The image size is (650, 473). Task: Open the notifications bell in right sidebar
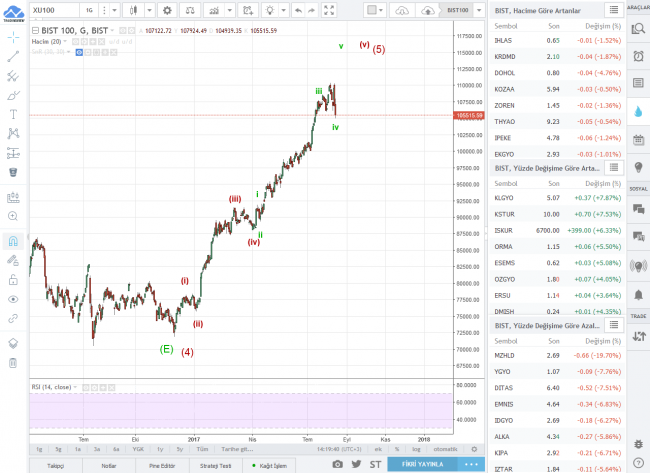(638, 295)
